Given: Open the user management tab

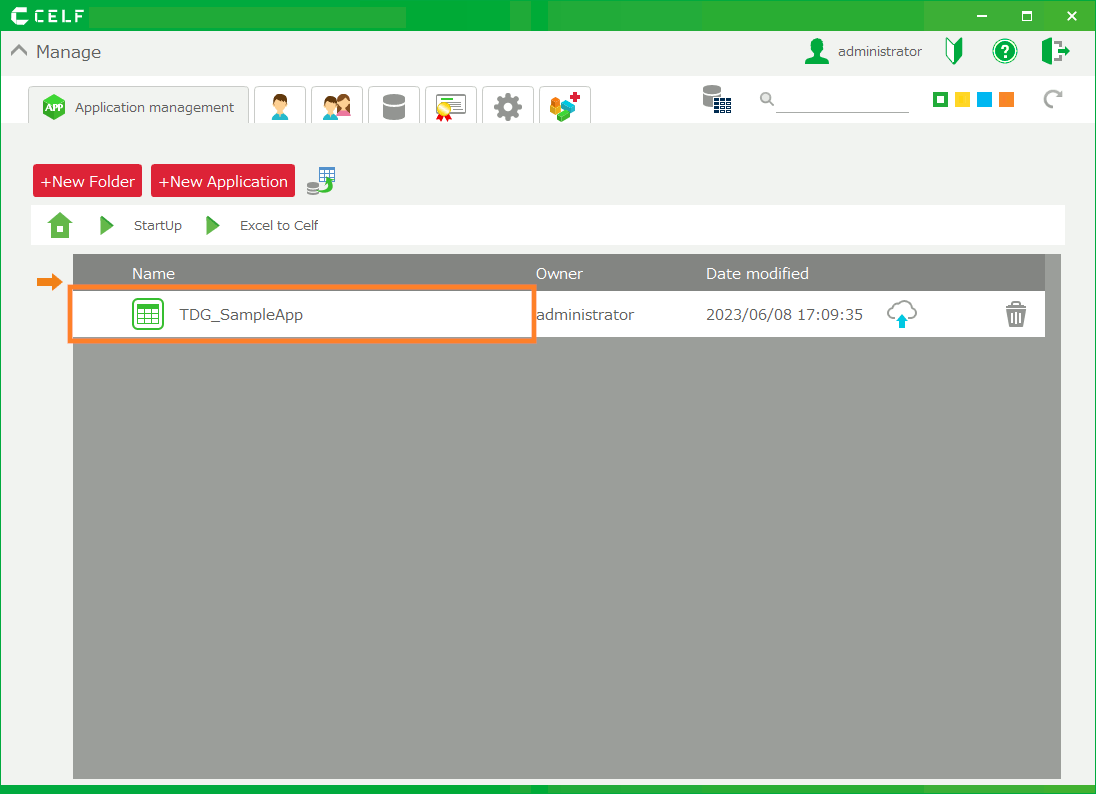Looking at the screenshot, I should [x=279, y=106].
